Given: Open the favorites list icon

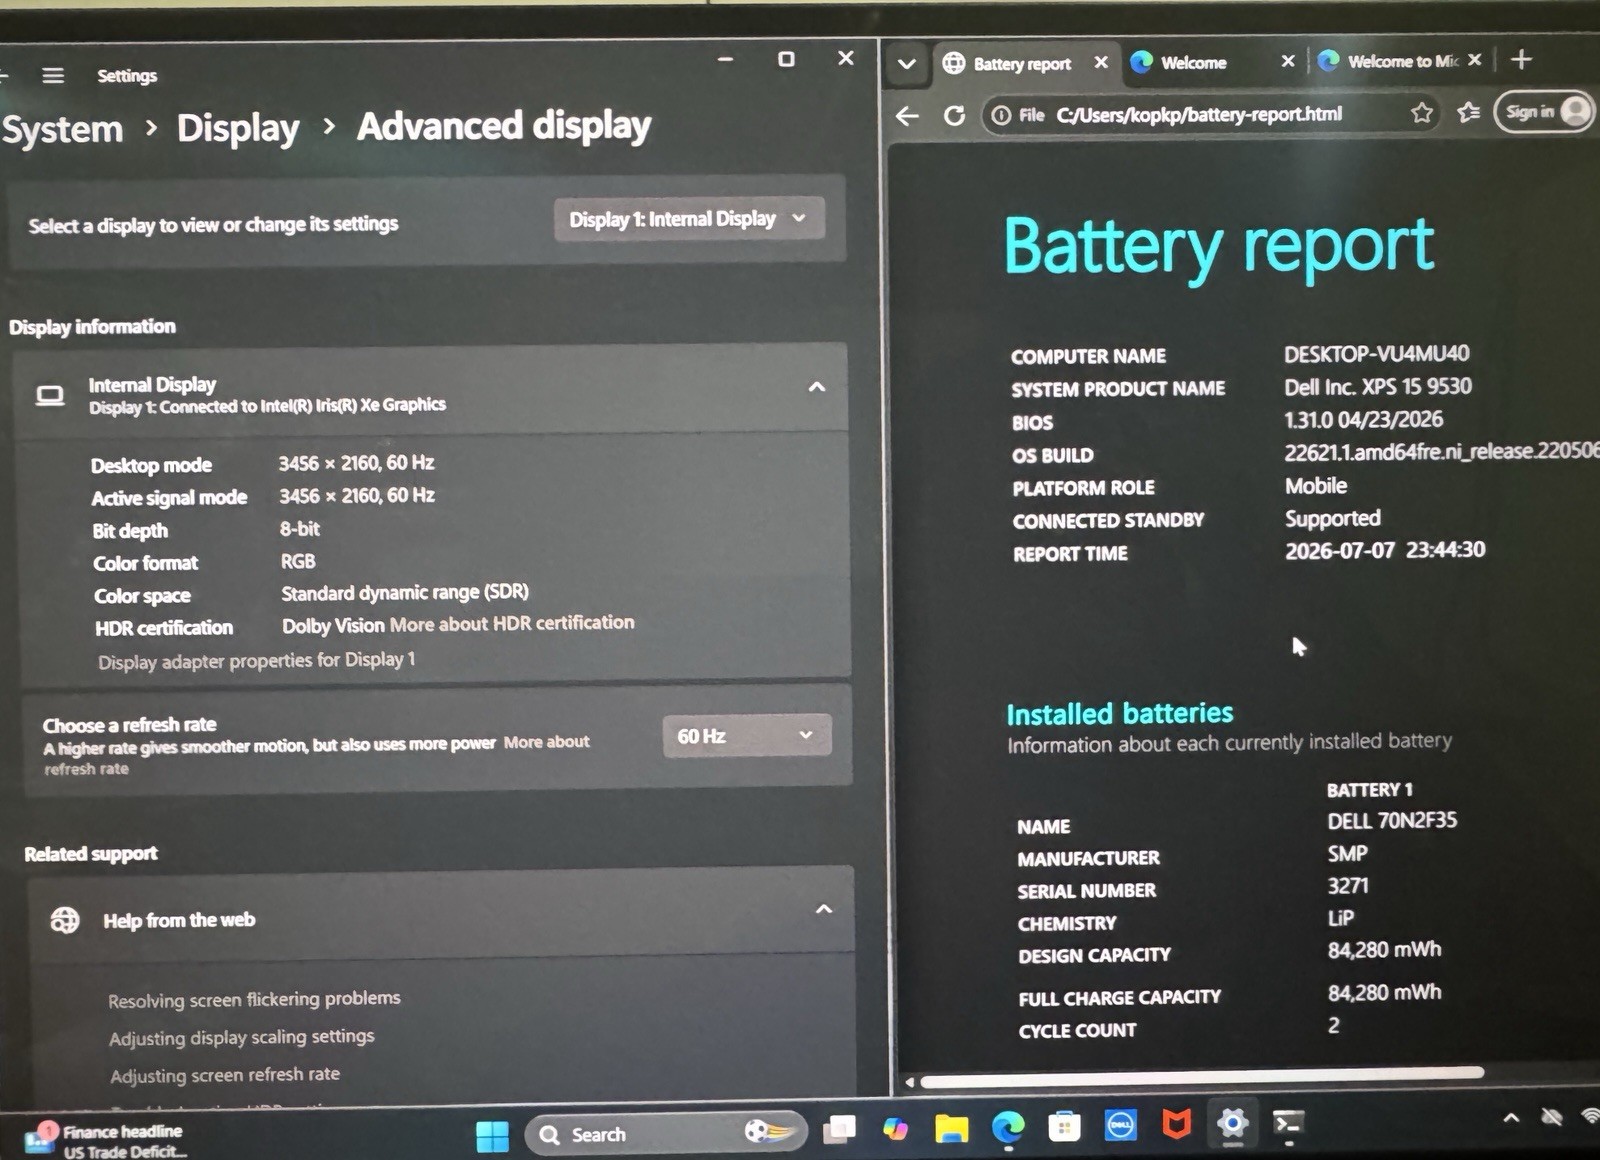Looking at the screenshot, I should [1468, 112].
